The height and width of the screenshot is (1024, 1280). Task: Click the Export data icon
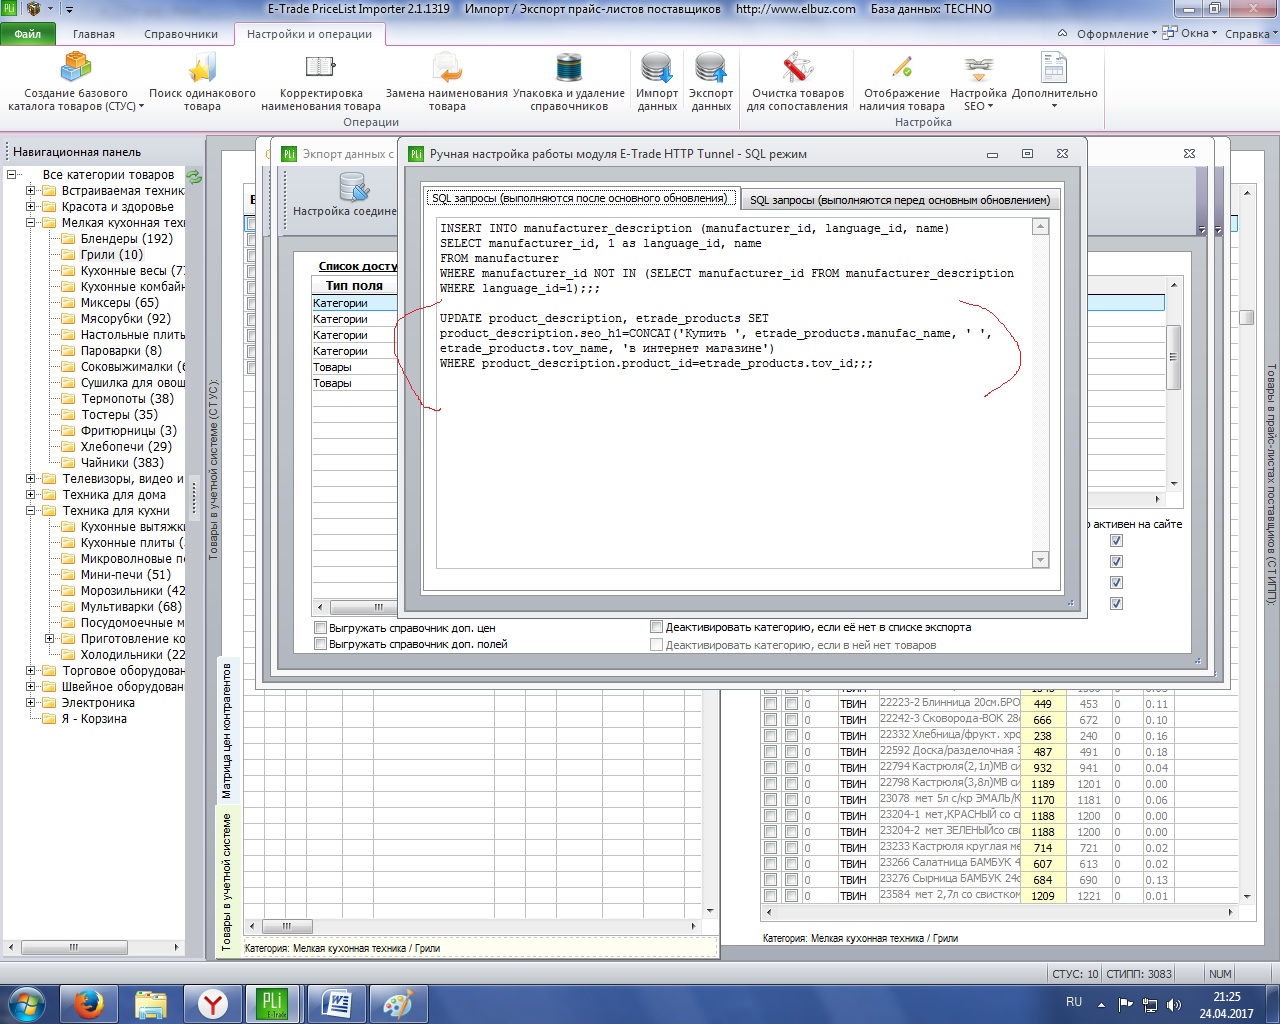pyautogui.click(x=711, y=68)
